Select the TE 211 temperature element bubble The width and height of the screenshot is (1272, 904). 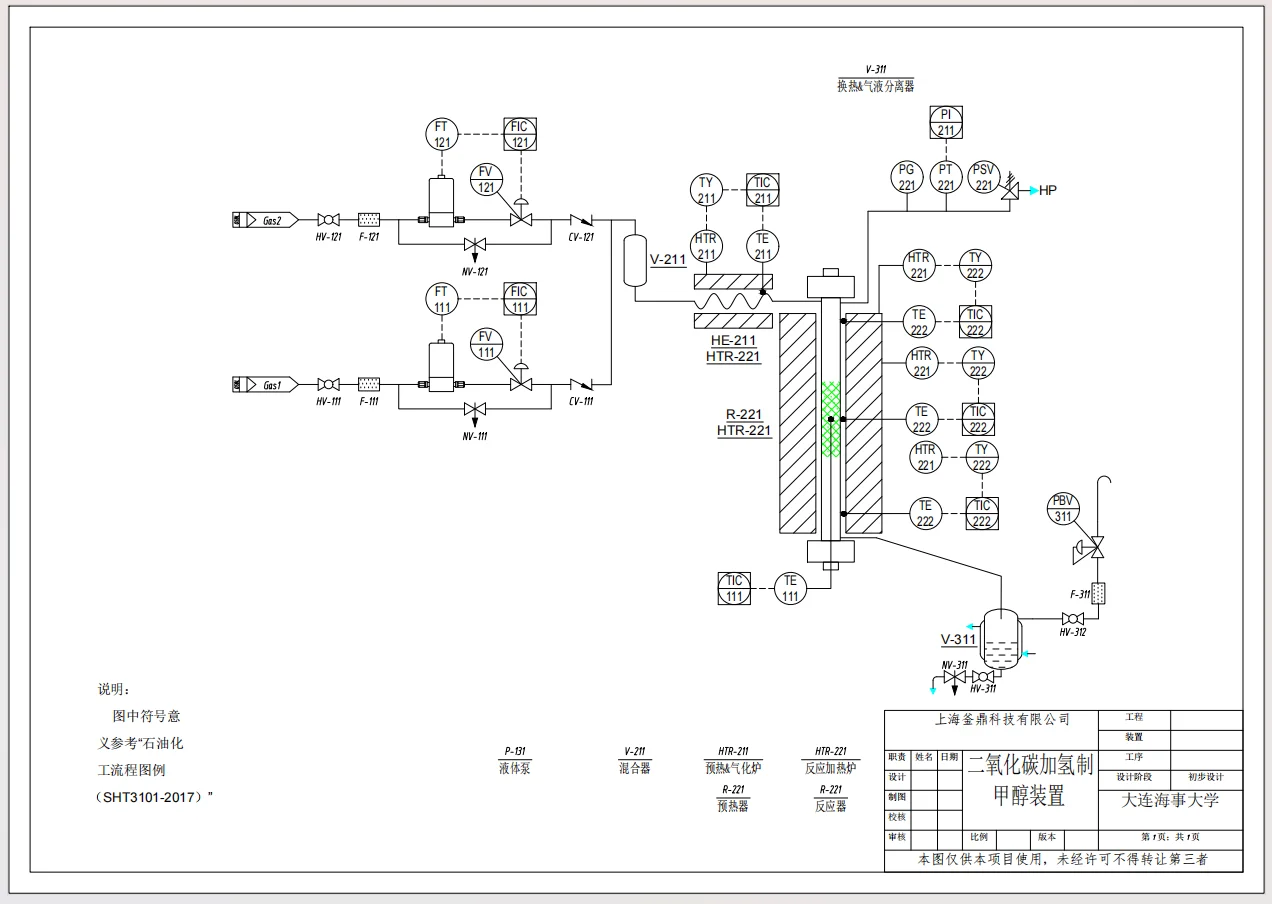[763, 246]
